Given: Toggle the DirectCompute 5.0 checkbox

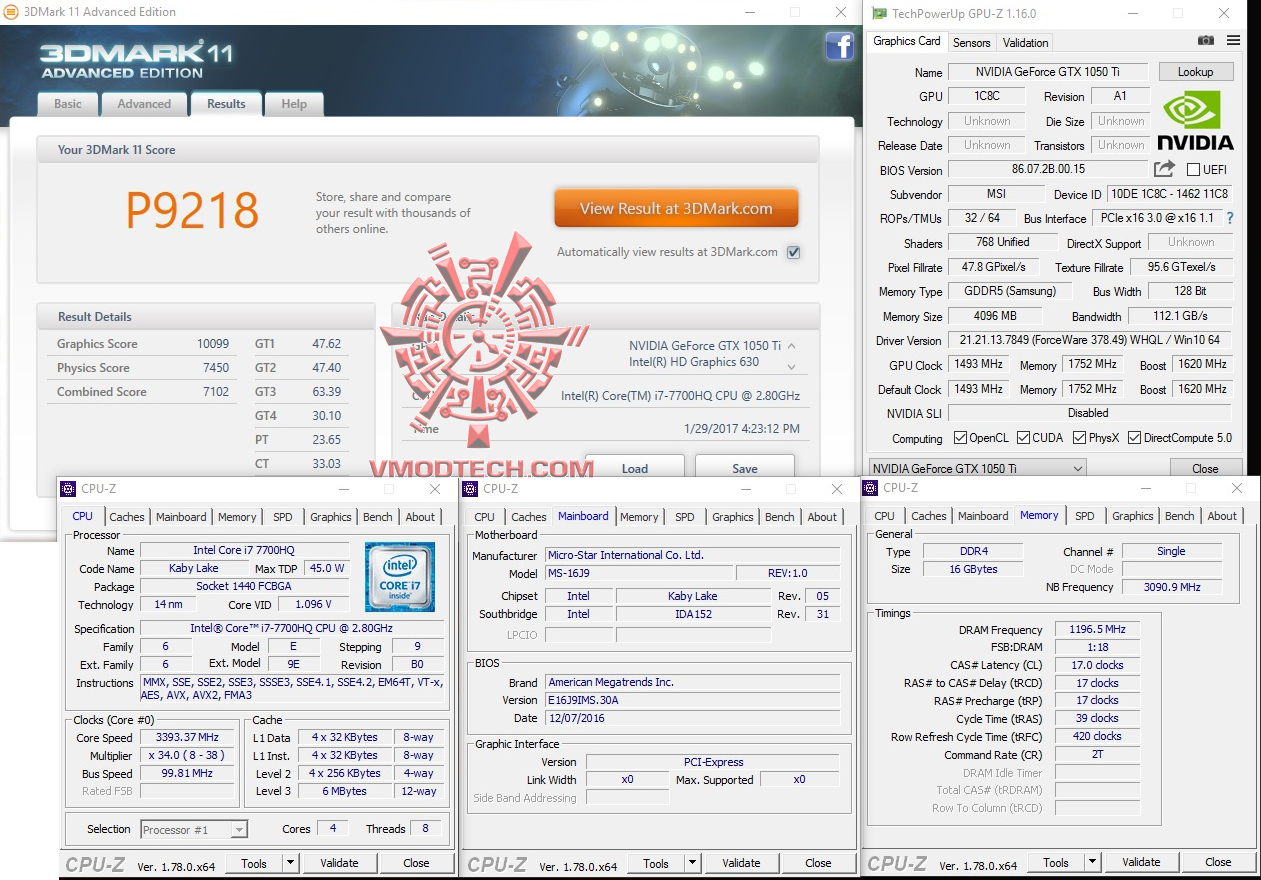Looking at the screenshot, I should click(x=1134, y=438).
